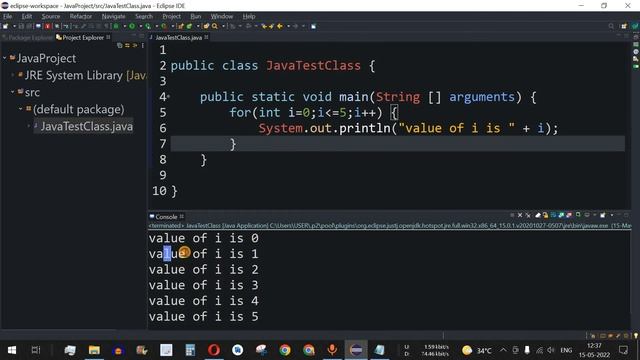
Task: Click the Open Type toolbar icon
Action: click(206, 26)
